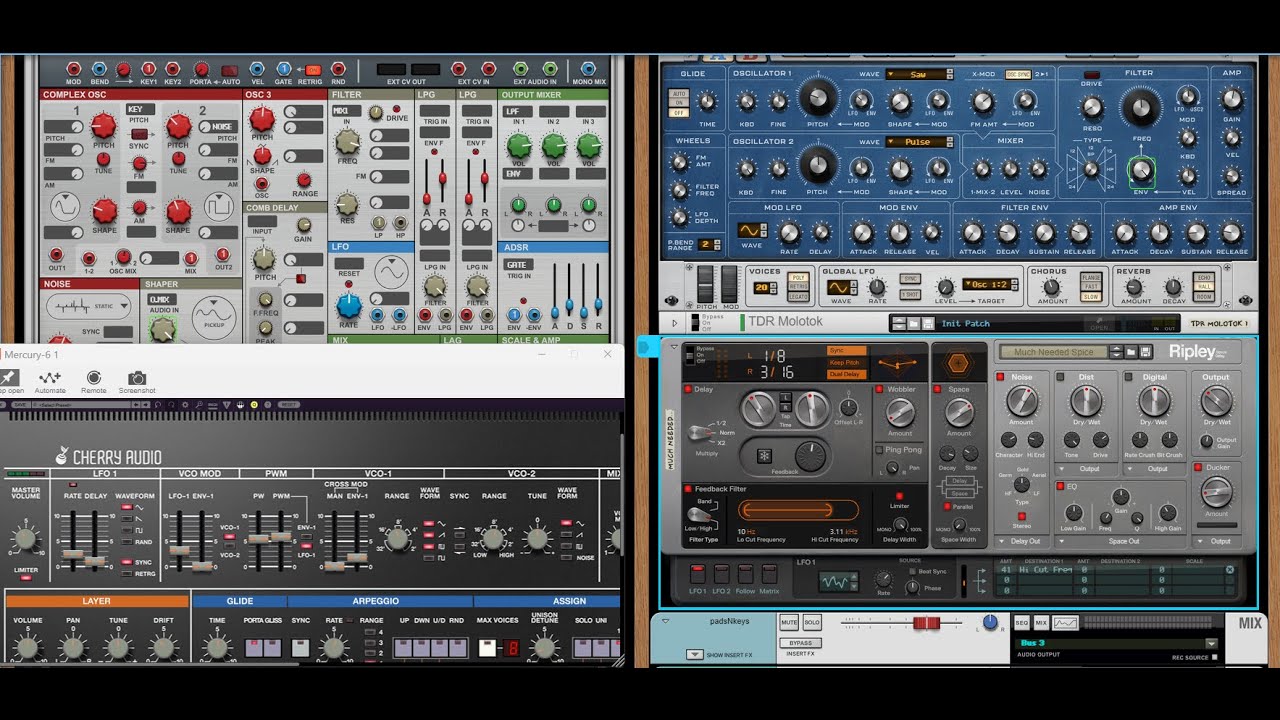The image size is (1280, 720).
Task: Expand SHOW INSERT FX on padsNkeys strip
Action: [694, 654]
